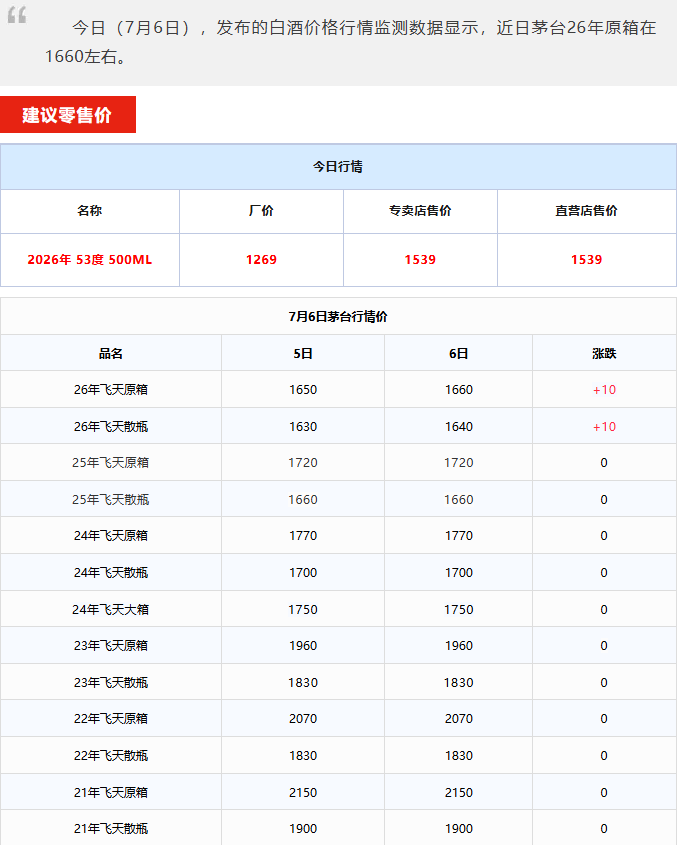Image resolution: width=677 pixels, height=845 pixels.
Task: Click the 5日 price 1900 for 21年飞天散瓶
Action: [303, 828]
